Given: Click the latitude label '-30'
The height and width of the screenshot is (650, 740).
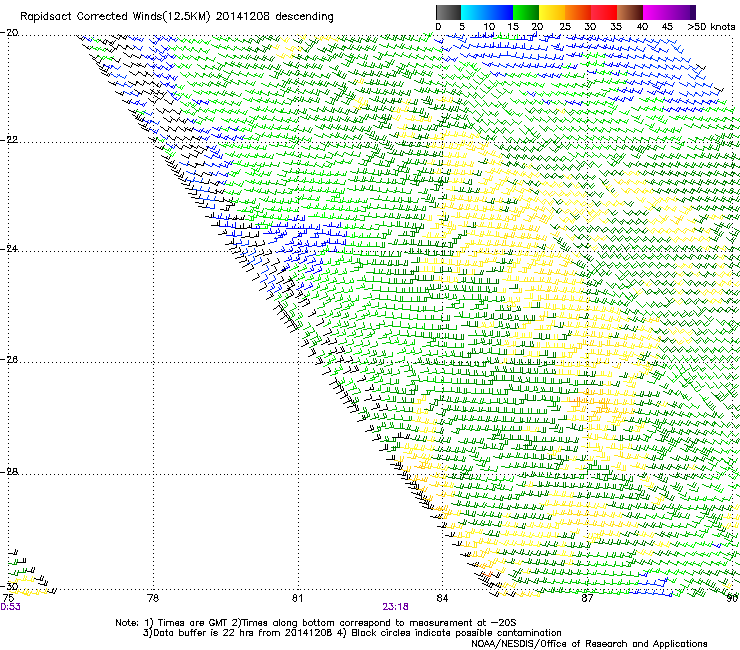Looking at the screenshot, I should click(9, 586).
